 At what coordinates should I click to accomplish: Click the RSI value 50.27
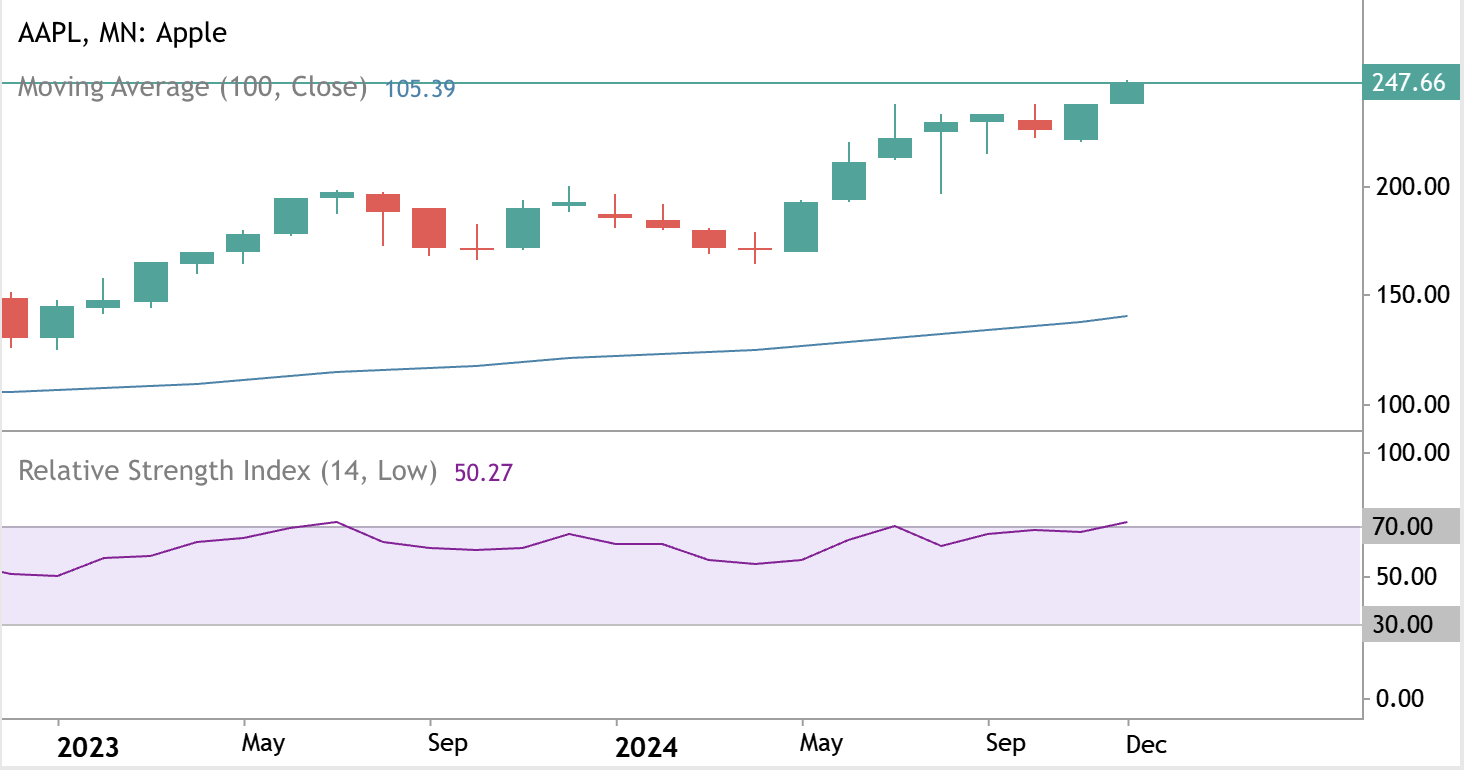pos(483,472)
